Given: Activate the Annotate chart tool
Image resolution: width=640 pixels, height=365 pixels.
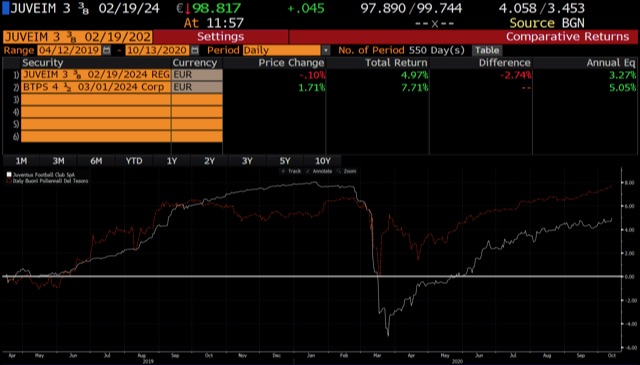Looking at the screenshot, I should click(x=319, y=171).
